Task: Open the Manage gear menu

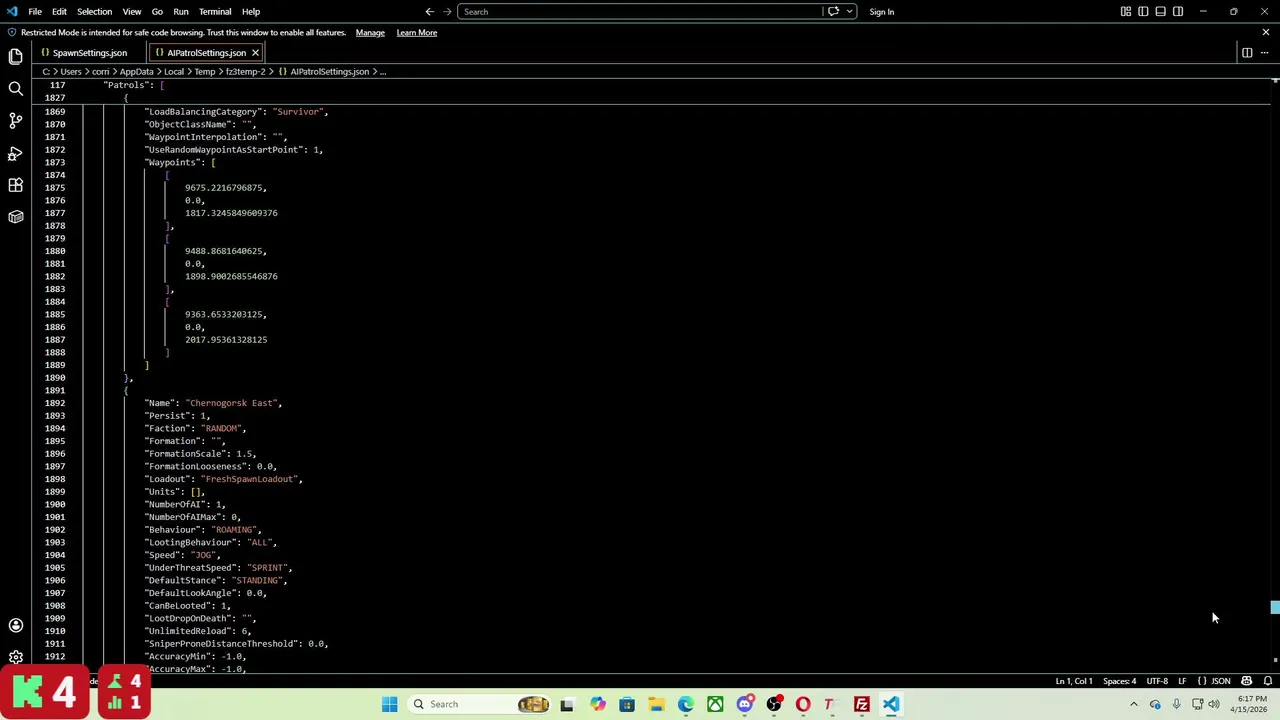Action: [x=15, y=657]
